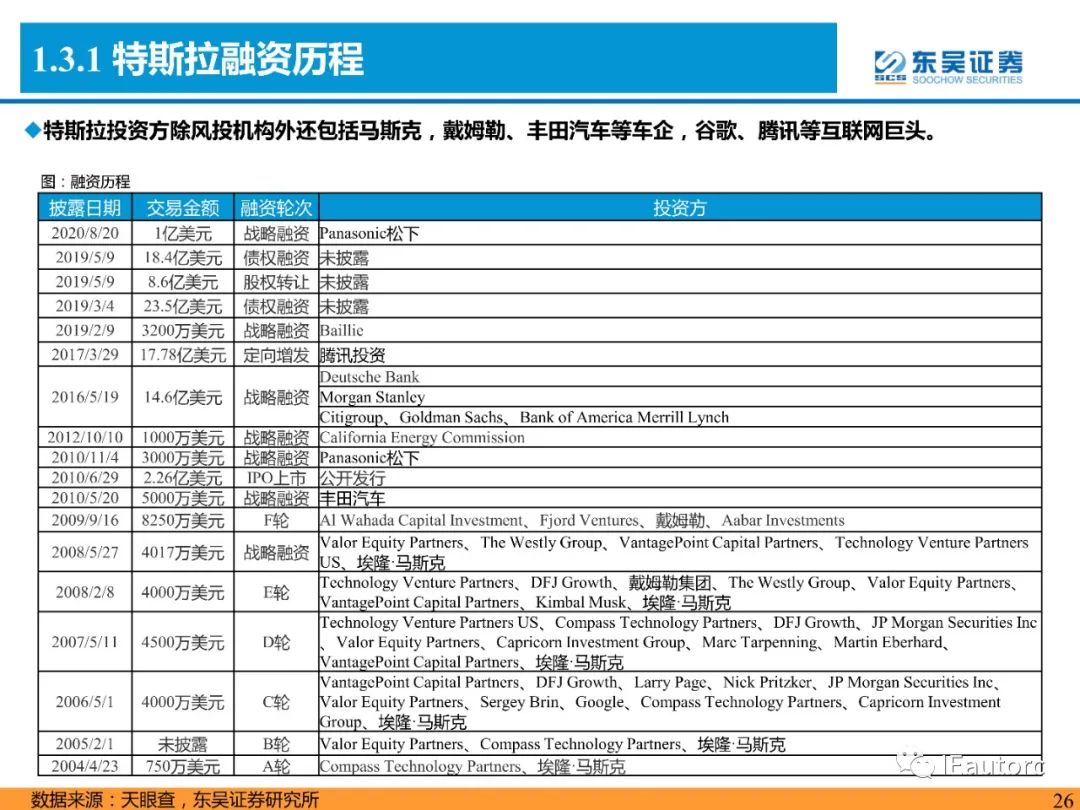Click the A轮 round cell
1080x810 pixels.
pyautogui.click(x=276, y=765)
